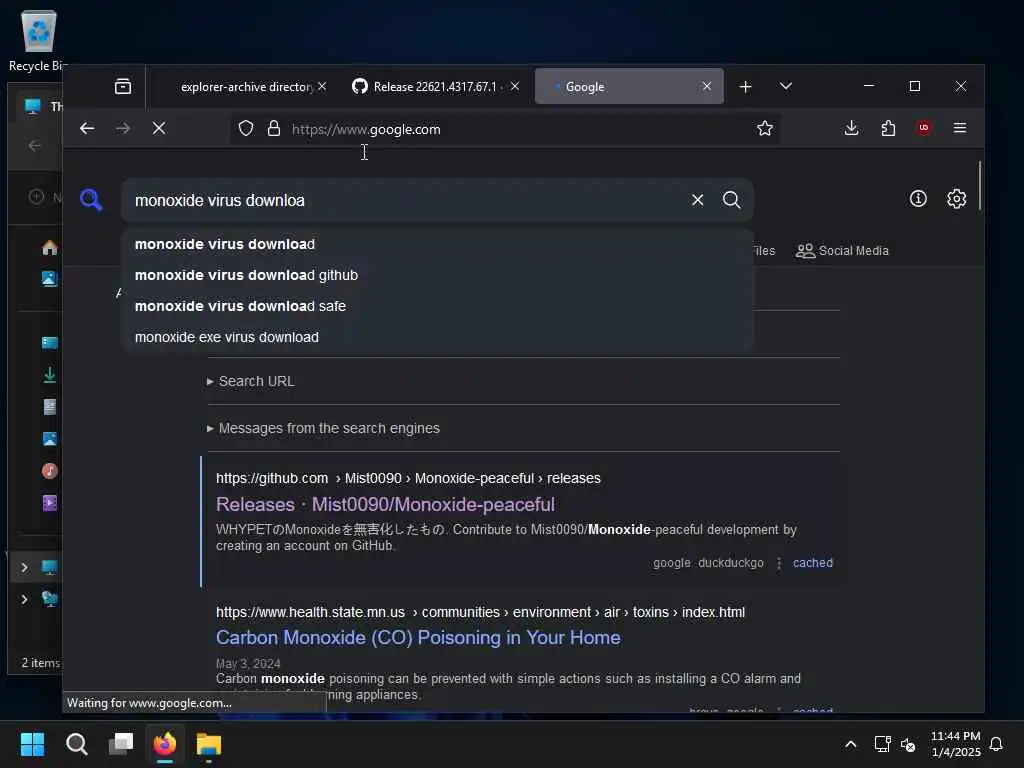Submit search with magnifier button
The height and width of the screenshot is (768, 1024).
(731, 200)
